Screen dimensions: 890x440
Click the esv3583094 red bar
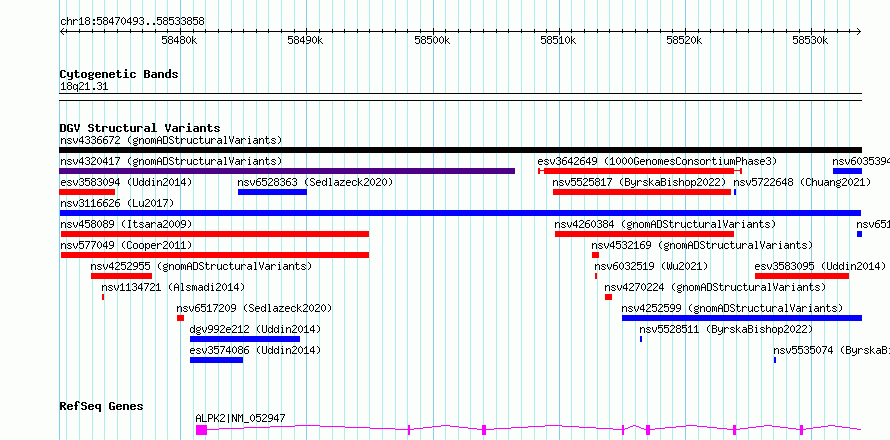[87, 192]
